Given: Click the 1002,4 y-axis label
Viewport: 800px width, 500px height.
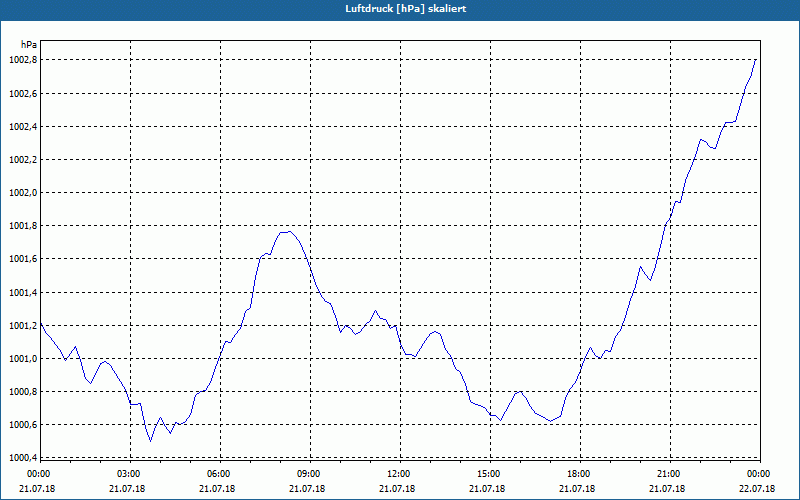Looking at the screenshot, I should [23, 127].
